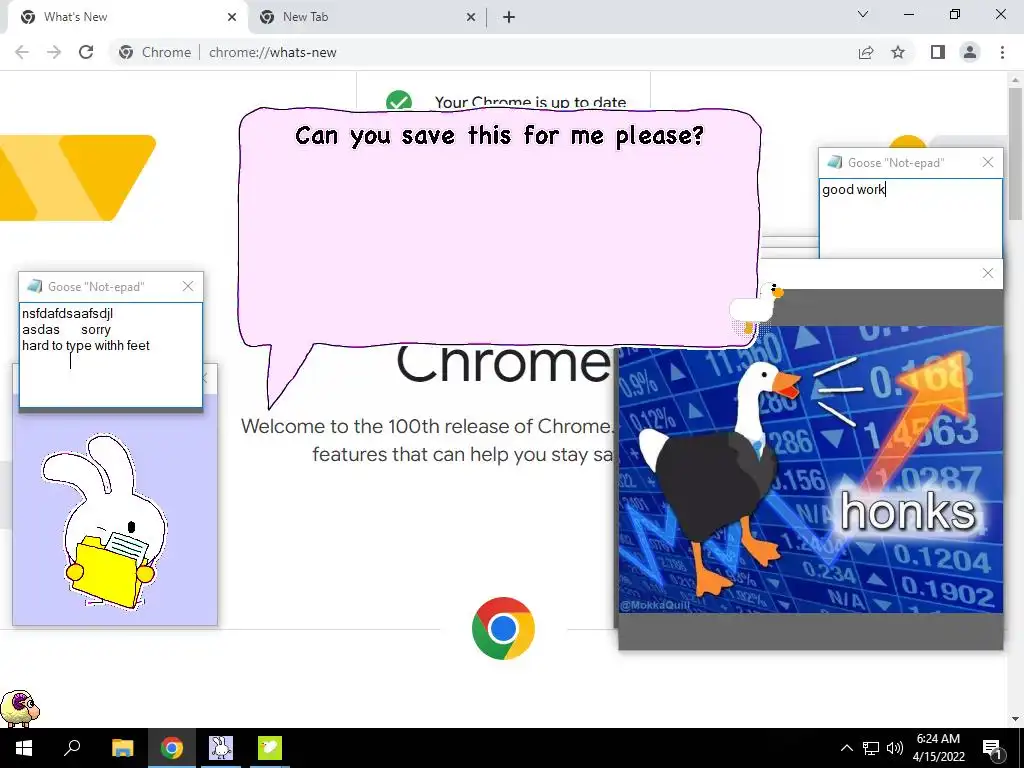Click inside the "good work" text area
The height and width of the screenshot is (768, 1024).
tap(911, 219)
